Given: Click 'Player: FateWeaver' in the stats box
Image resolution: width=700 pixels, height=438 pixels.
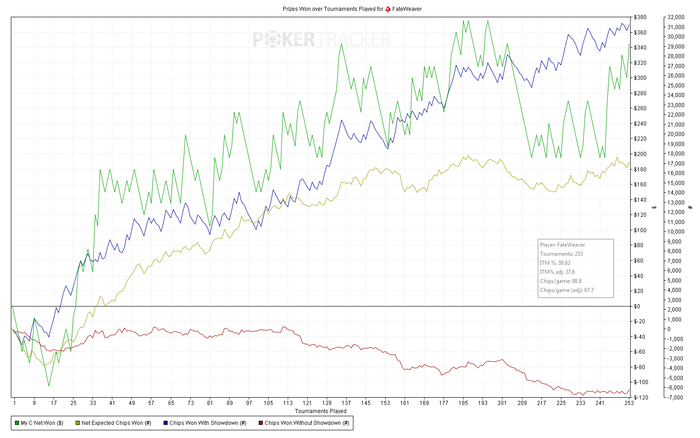Looking at the screenshot, I should coord(562,245).
